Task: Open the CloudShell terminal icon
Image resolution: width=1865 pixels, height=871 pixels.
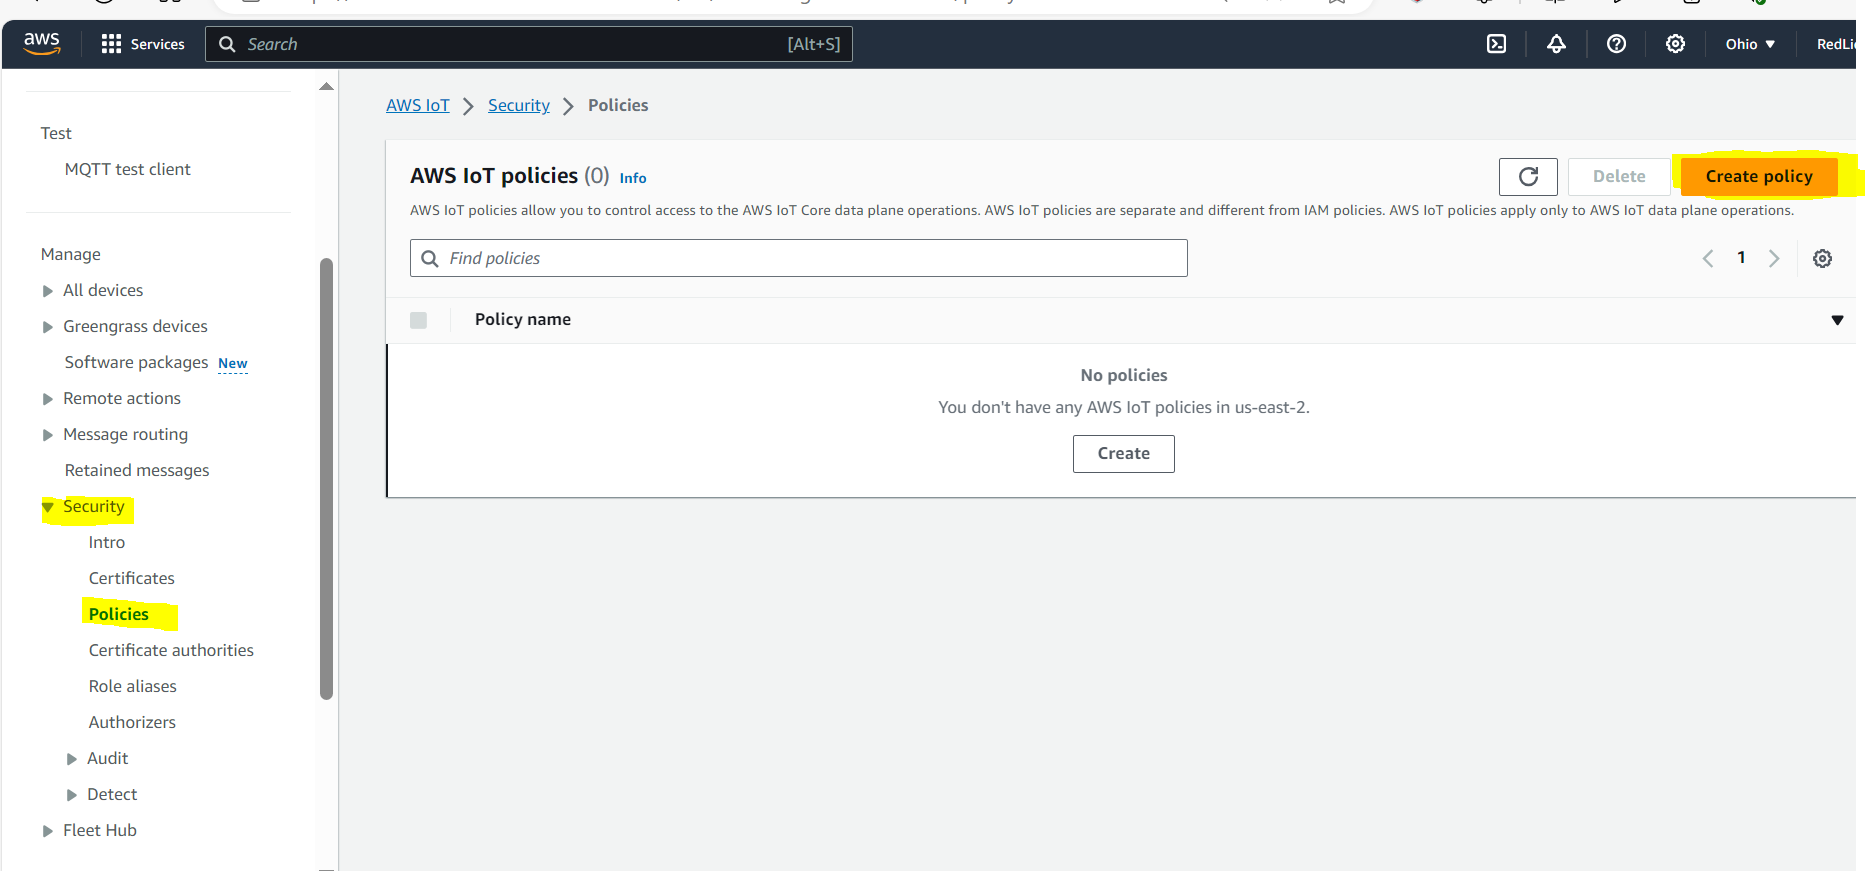Action: coord(1496,44)
